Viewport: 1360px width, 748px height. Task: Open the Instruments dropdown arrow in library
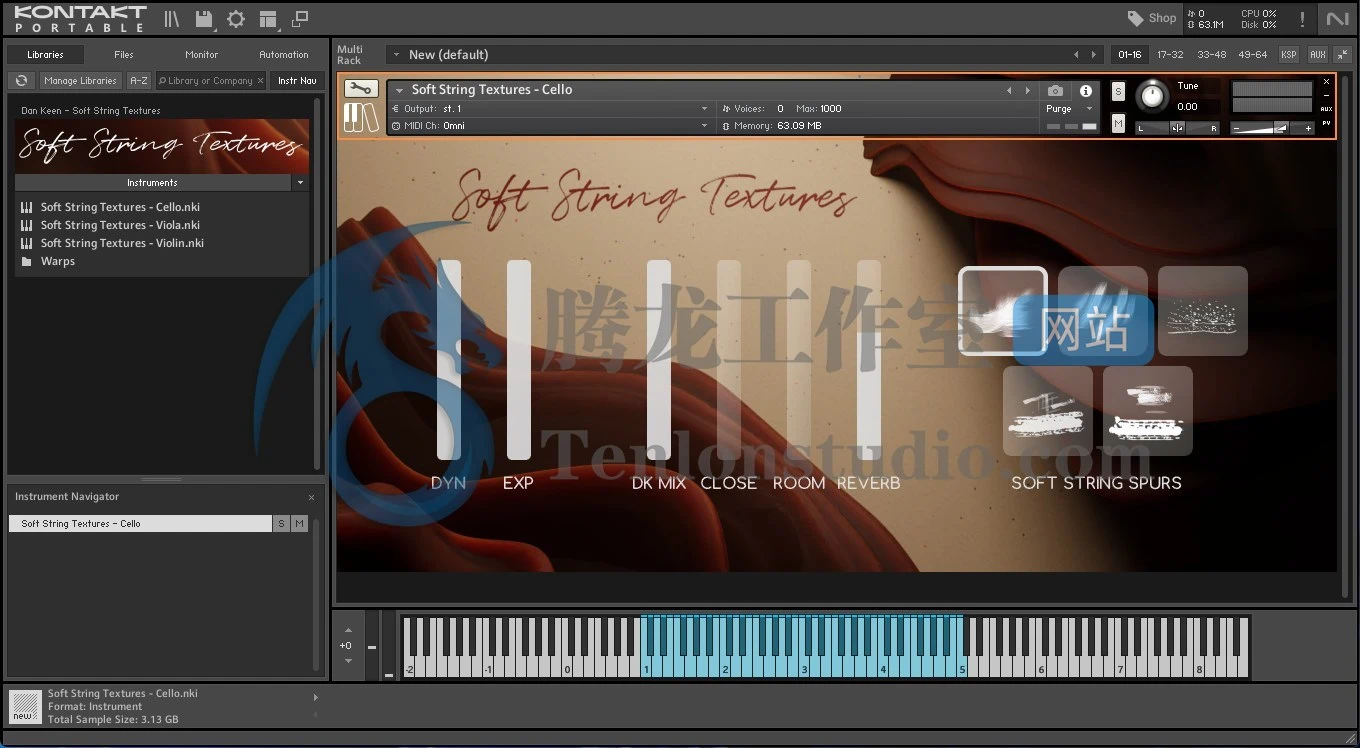(300, 183)
